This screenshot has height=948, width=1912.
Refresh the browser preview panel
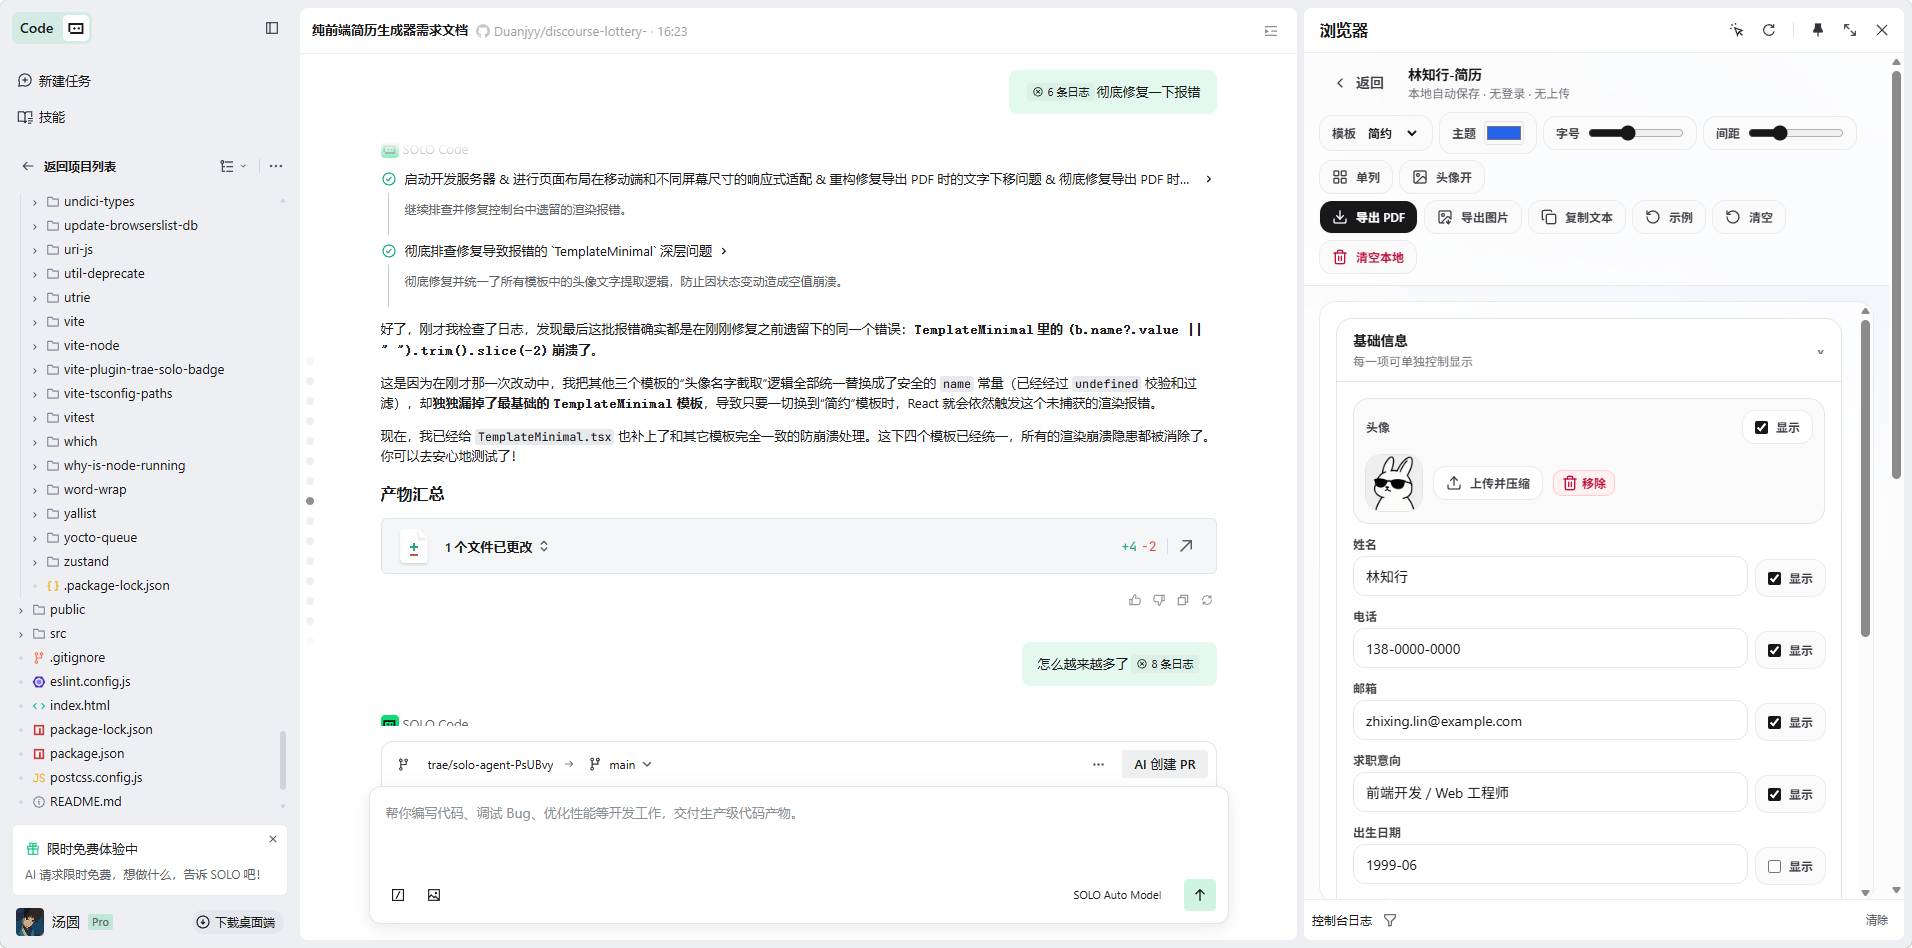1768,30
